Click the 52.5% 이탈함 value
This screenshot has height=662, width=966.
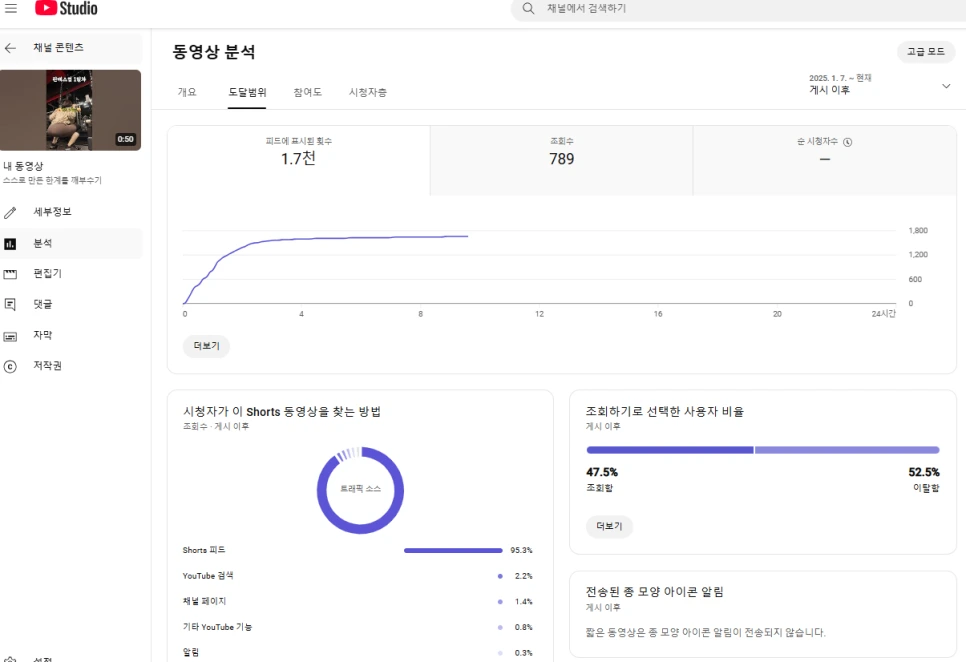[x=923, y=472]
